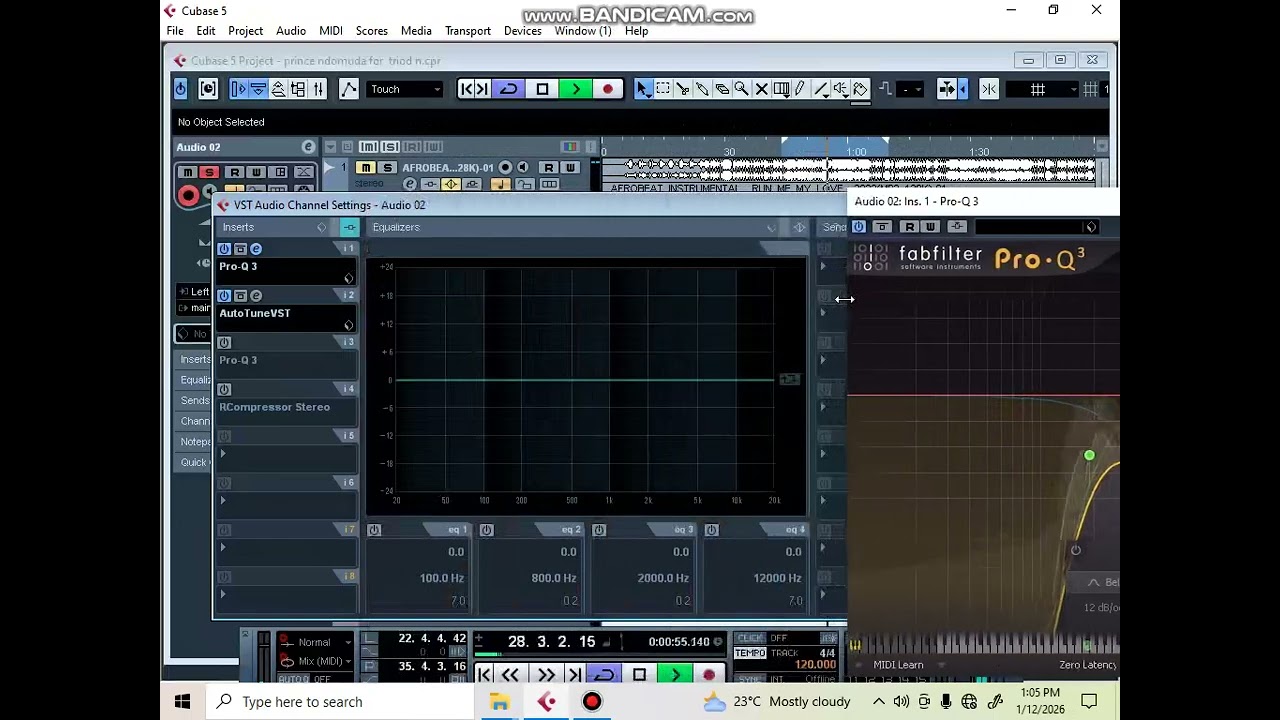The width and height of the screenshot is (1280, 720).
Task: Choose the Draw pencil tool
Action: [x=800, y=89]
